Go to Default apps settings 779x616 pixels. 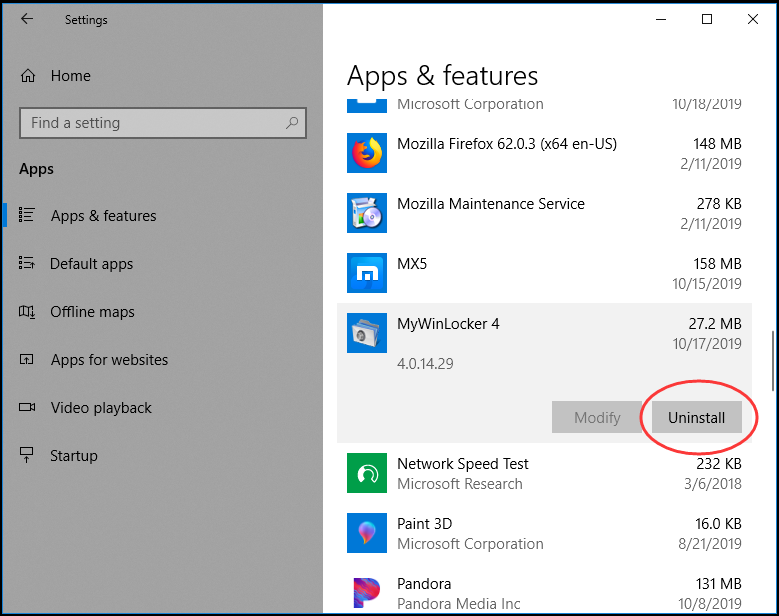tap(91, 264)
